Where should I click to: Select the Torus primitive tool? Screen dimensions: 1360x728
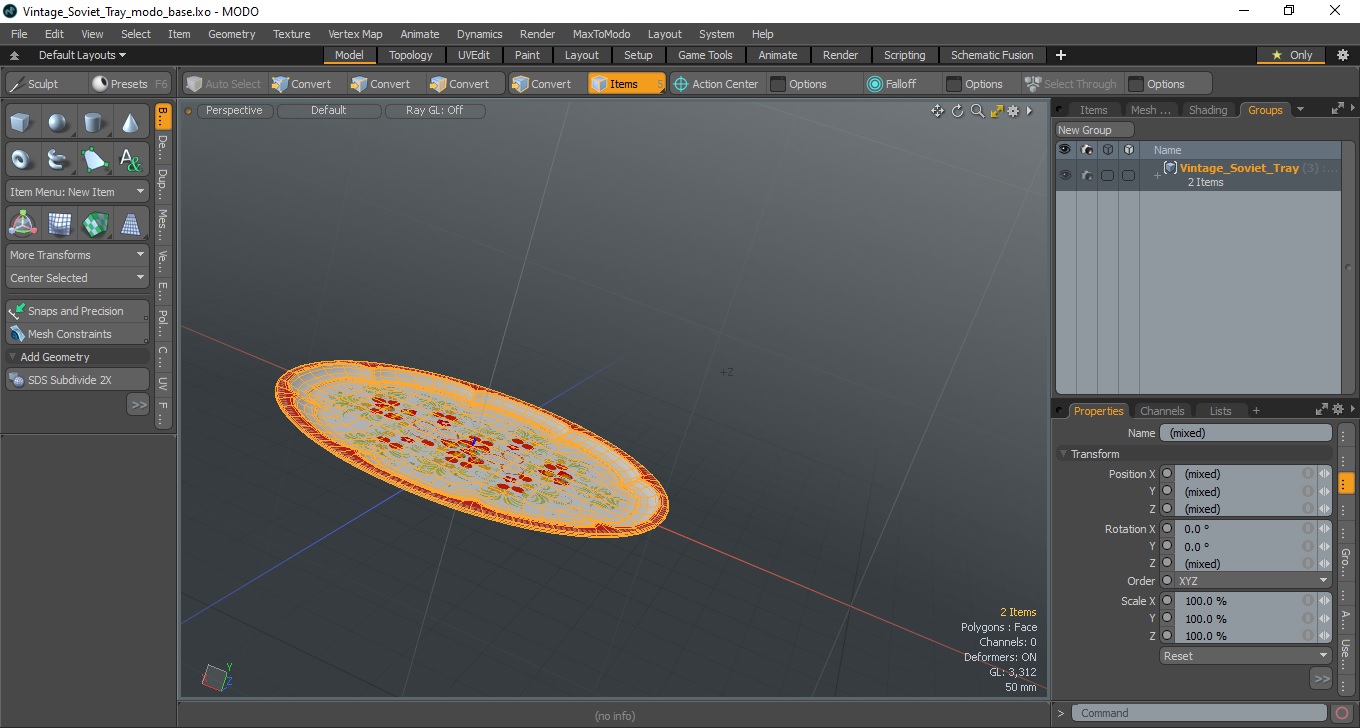23,159
